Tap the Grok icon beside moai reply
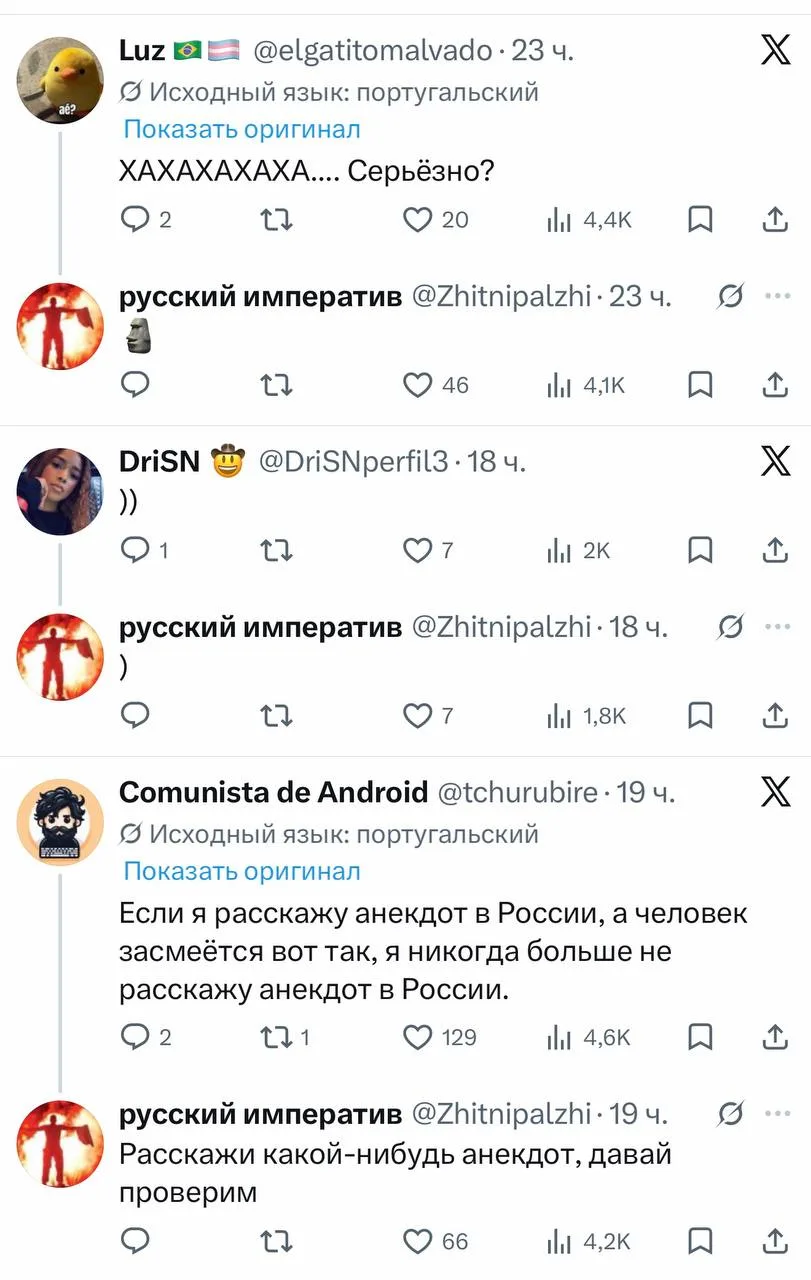811x1280 pixels. click(731, 296)
